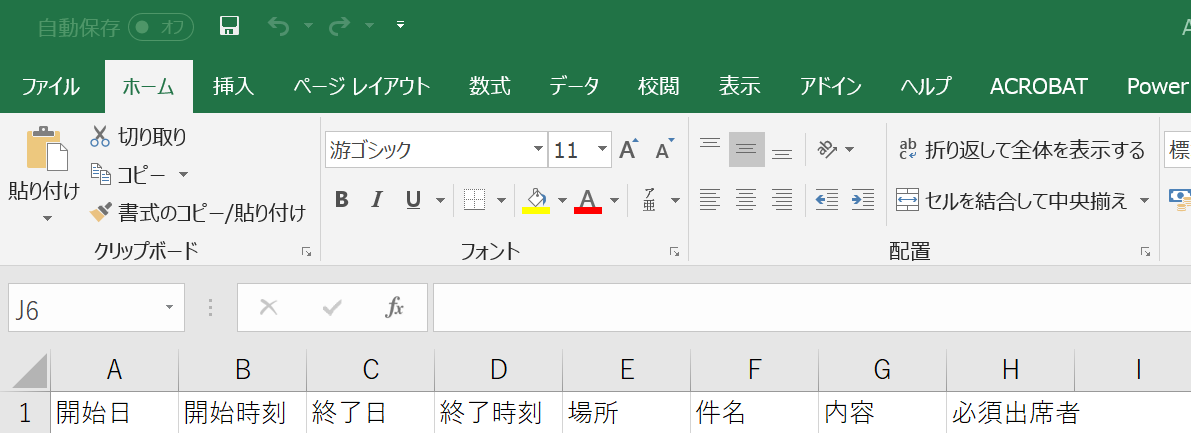Toggle the 自動保存 AutoSave switch
This screenshot has height=433, width=1191.
coord(161,27)
